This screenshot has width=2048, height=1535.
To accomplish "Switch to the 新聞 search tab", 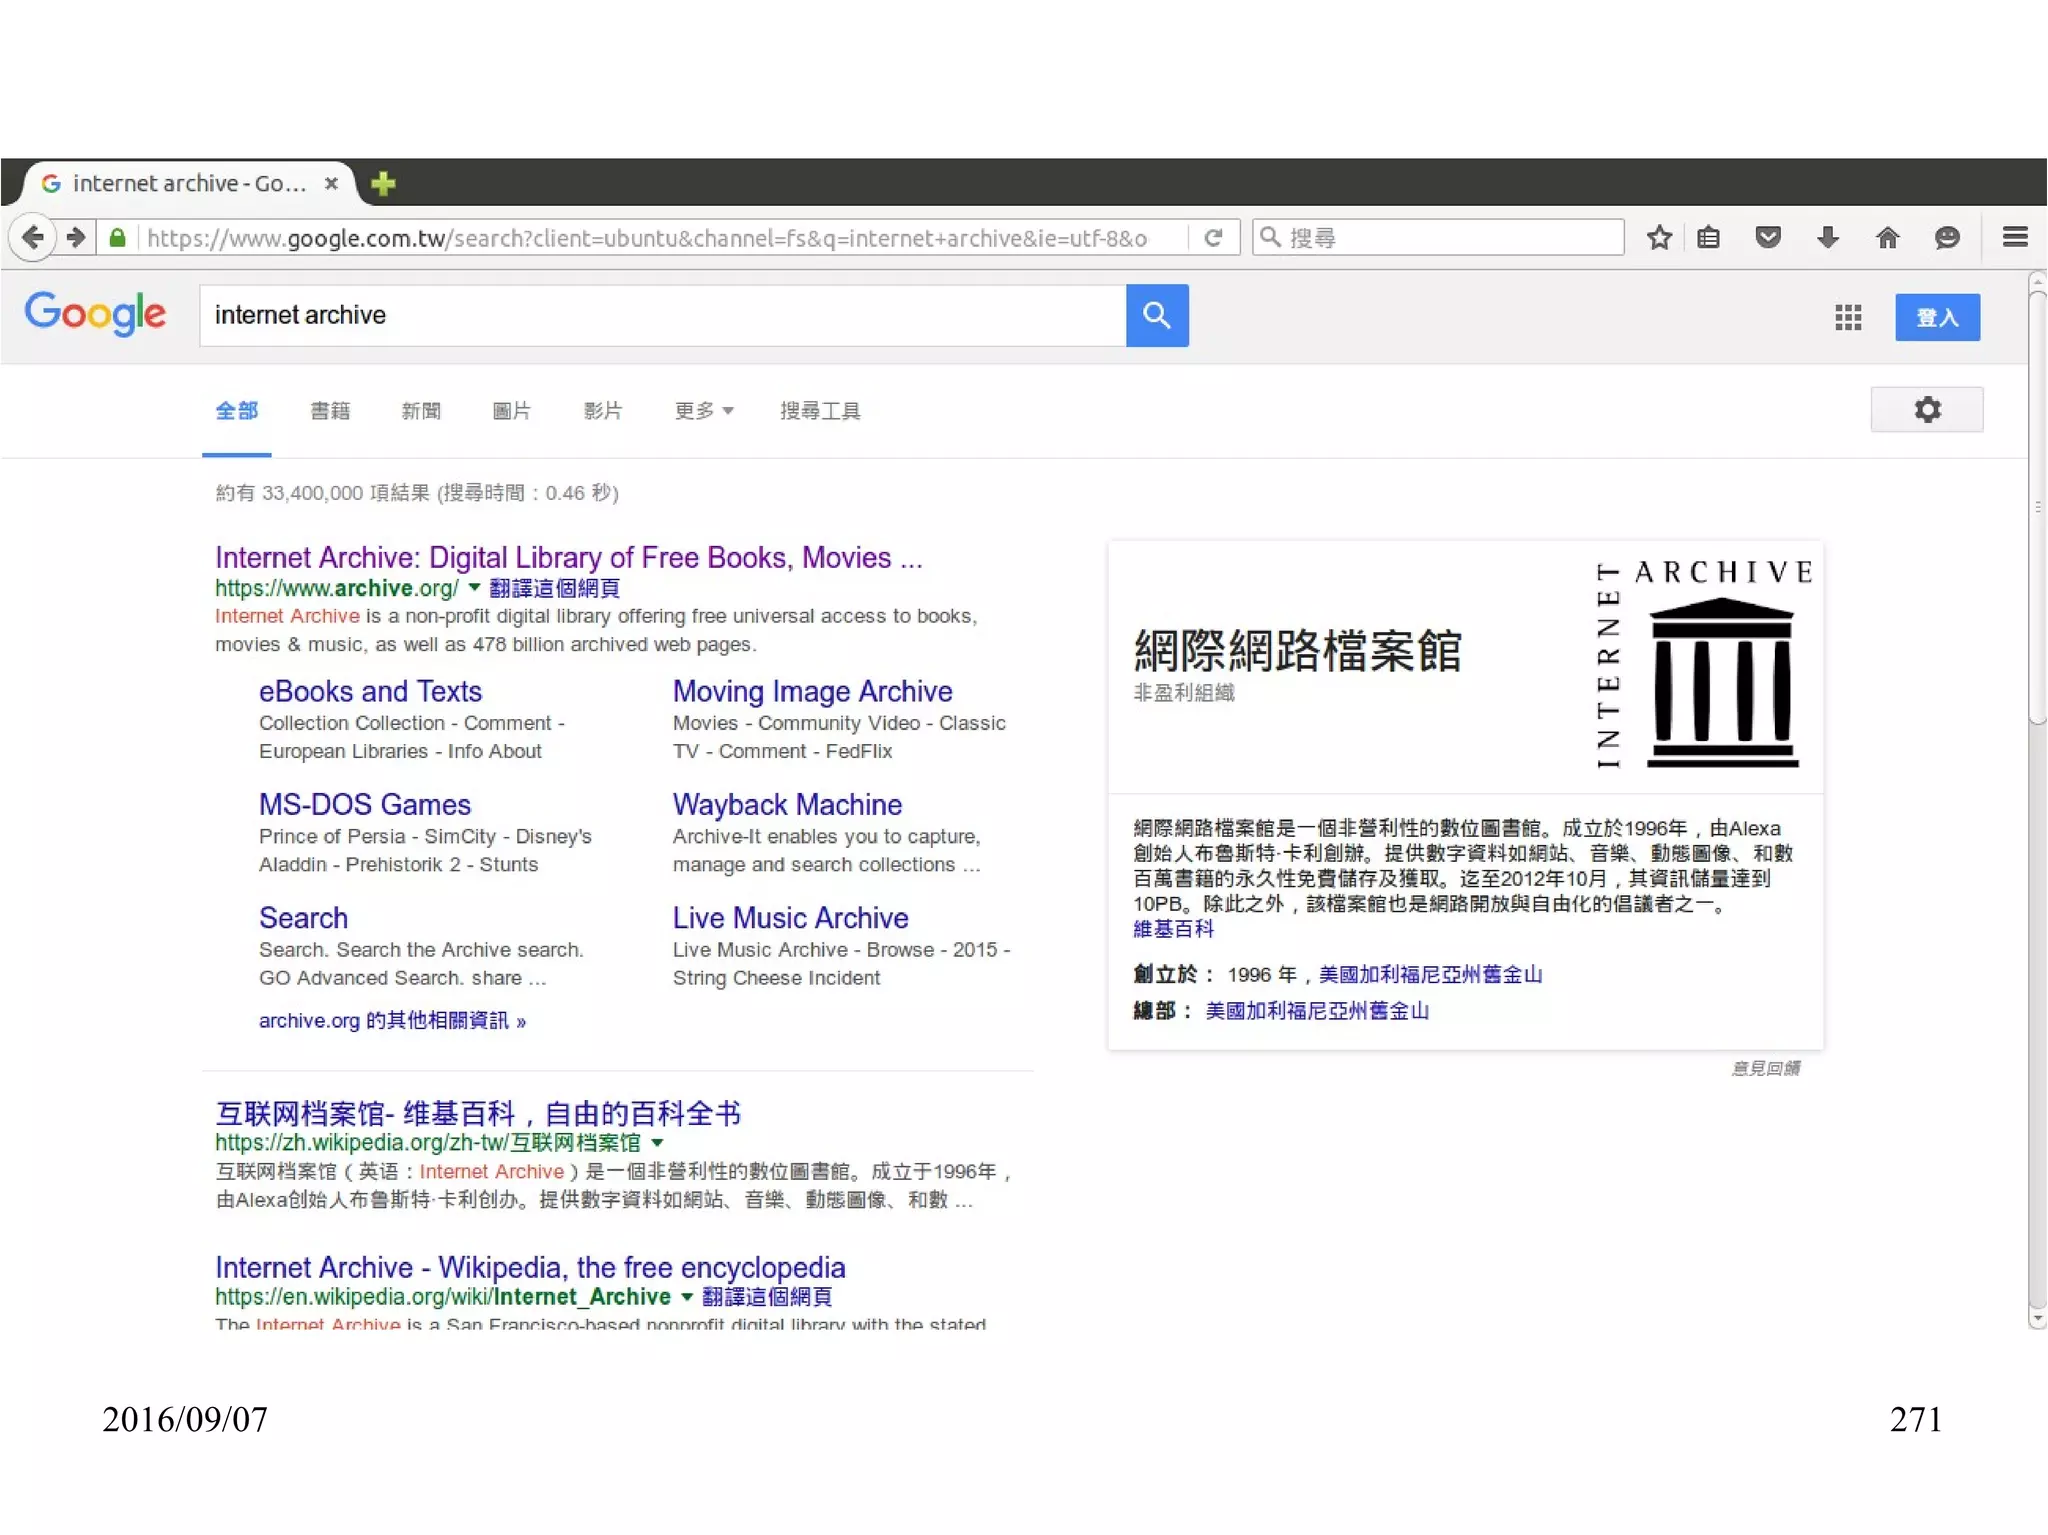I will point(421,411).
